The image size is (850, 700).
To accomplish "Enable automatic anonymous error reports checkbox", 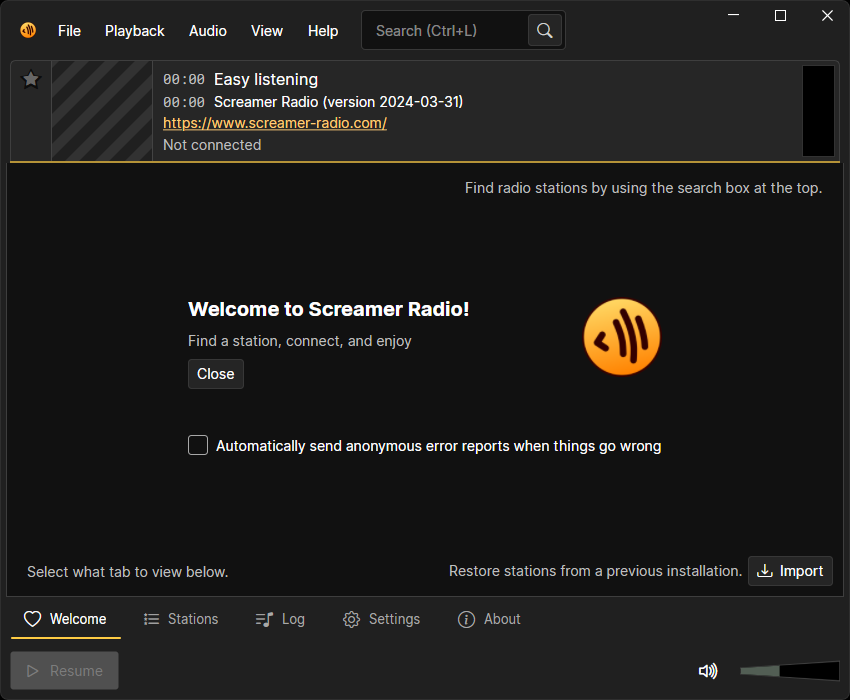I will [x=198, y=445].
